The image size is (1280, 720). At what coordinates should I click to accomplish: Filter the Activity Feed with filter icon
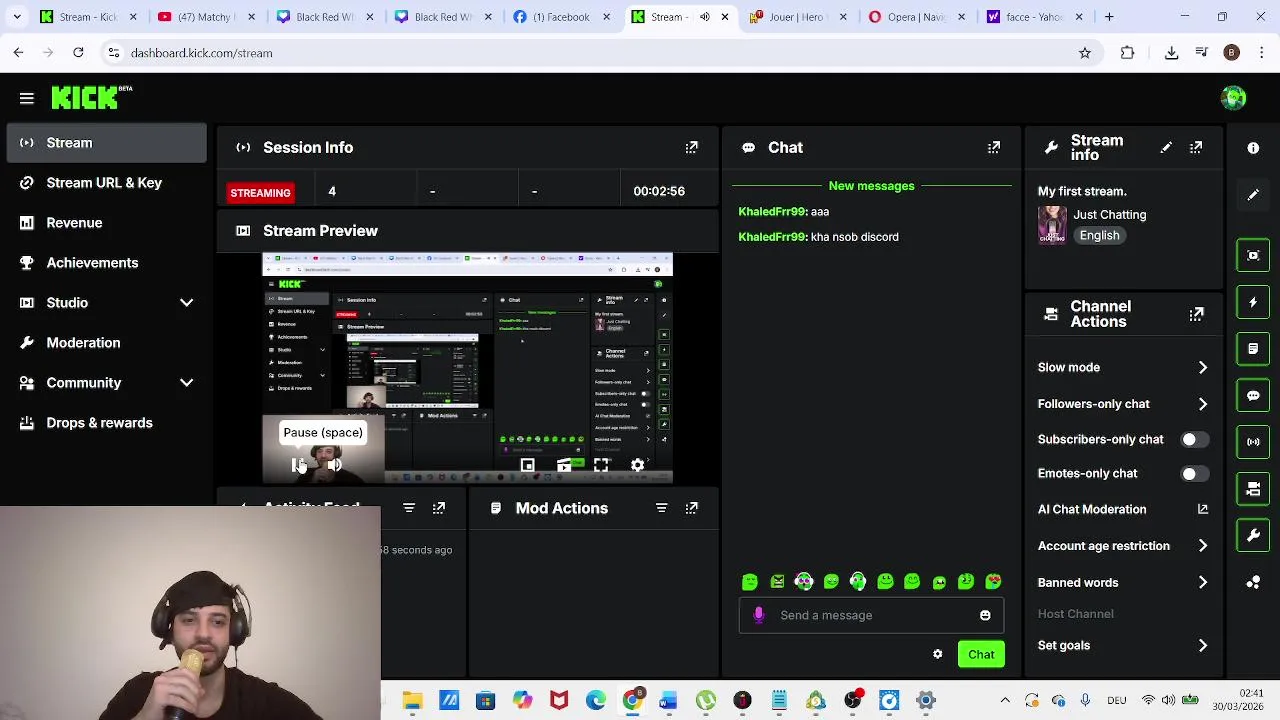pos(409,508)
